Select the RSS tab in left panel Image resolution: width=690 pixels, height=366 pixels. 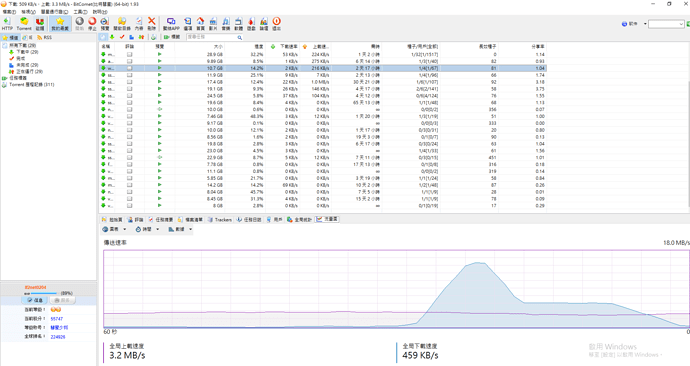(44, 38)
